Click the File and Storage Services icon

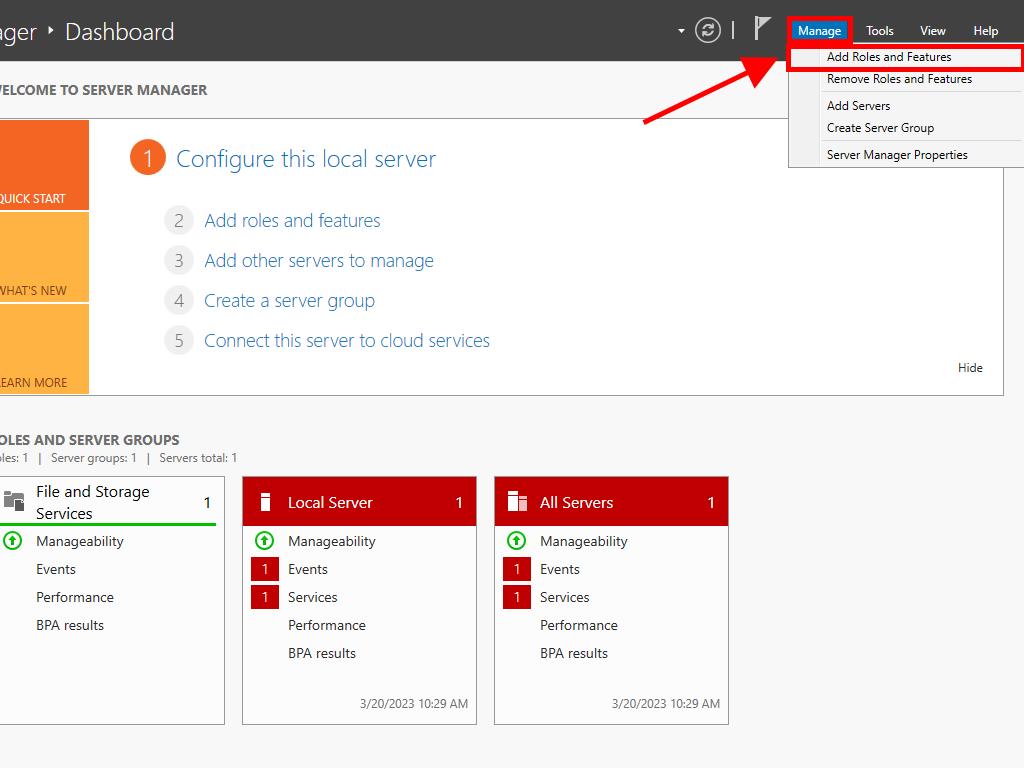coord(14,502)
